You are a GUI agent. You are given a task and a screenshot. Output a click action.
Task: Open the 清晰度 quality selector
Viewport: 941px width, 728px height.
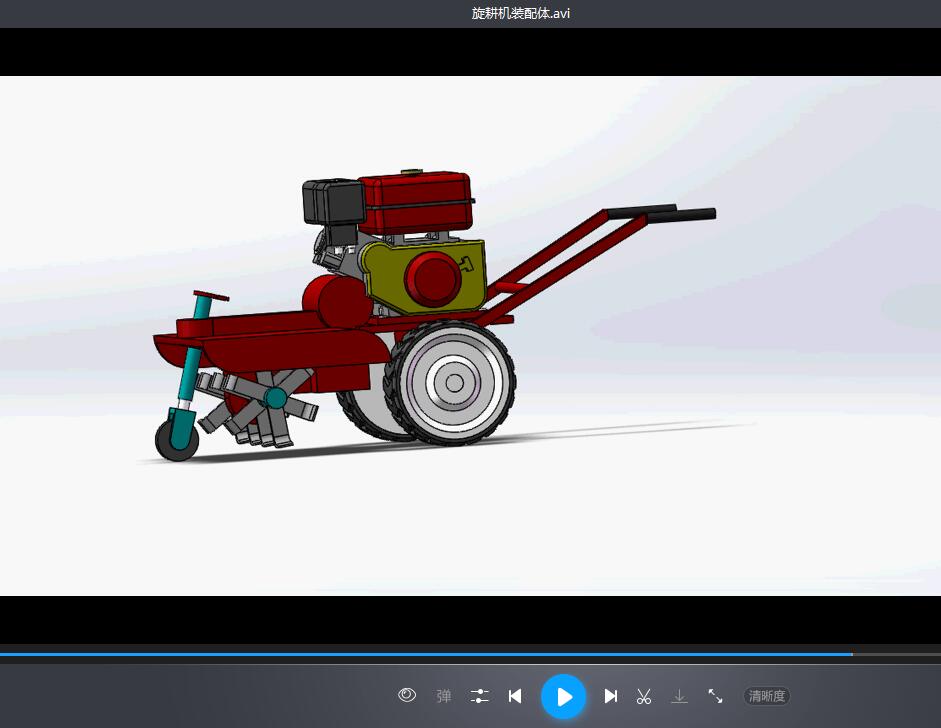tap(767, 696)
